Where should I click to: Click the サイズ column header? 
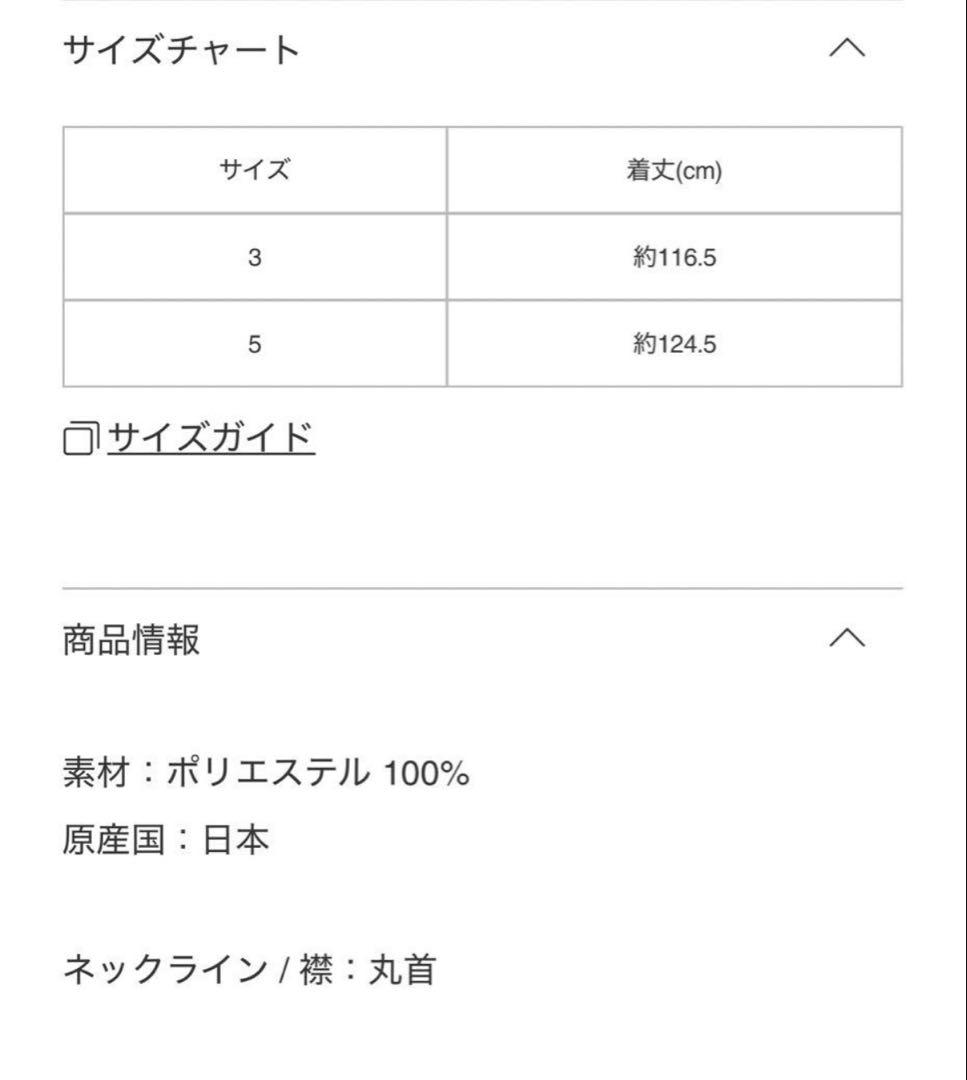coord(253,169)
